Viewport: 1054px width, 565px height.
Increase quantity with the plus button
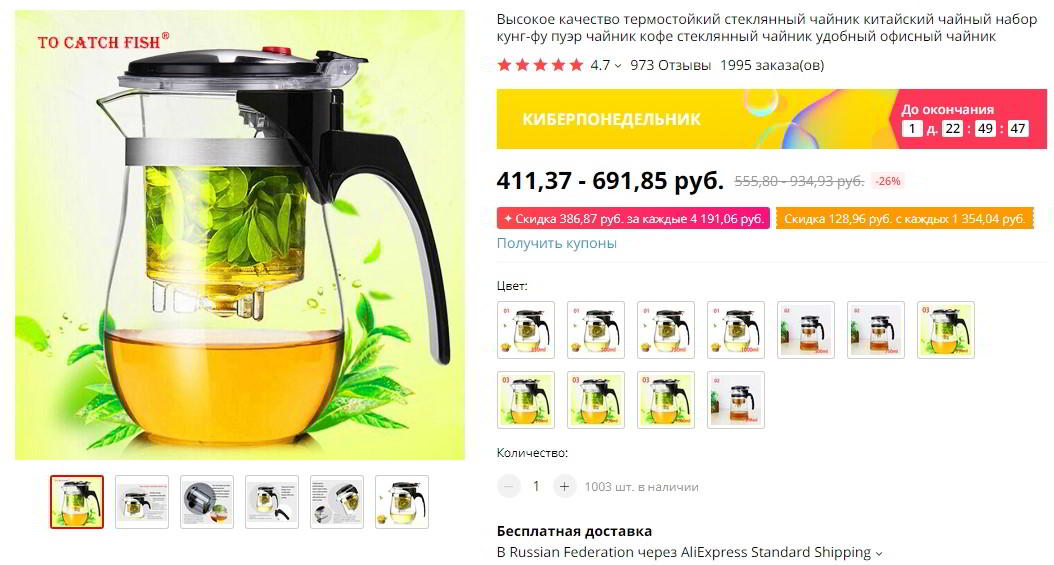click(565, 486)
